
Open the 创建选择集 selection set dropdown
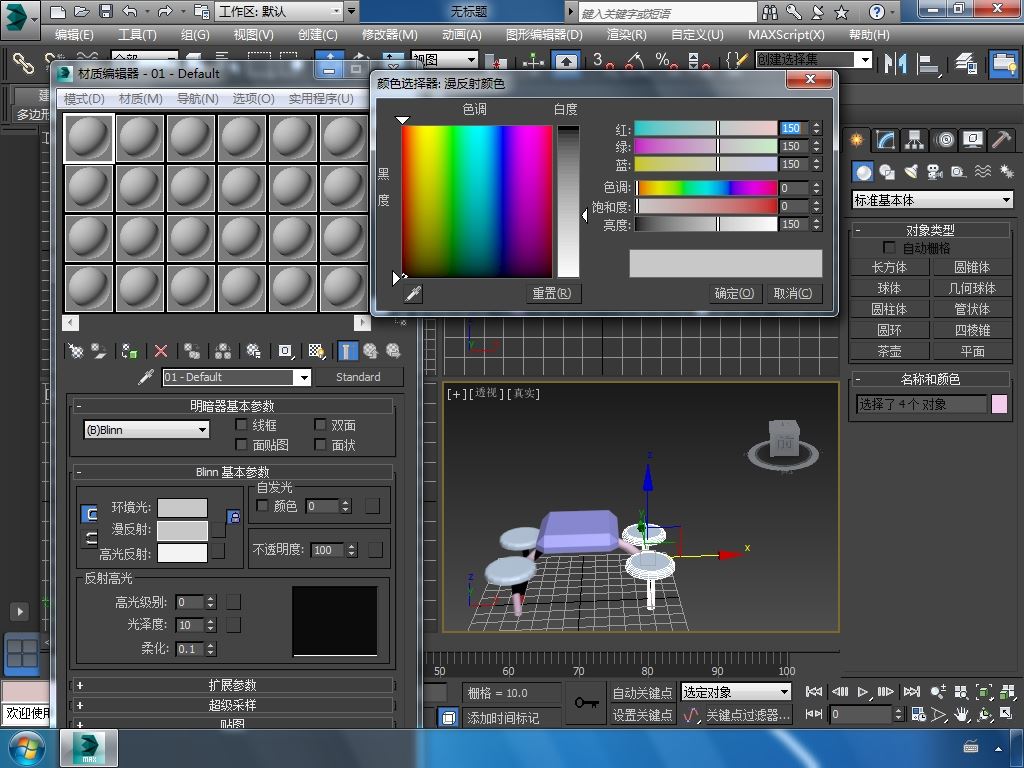pyautogui.click(x=865, y=60)
